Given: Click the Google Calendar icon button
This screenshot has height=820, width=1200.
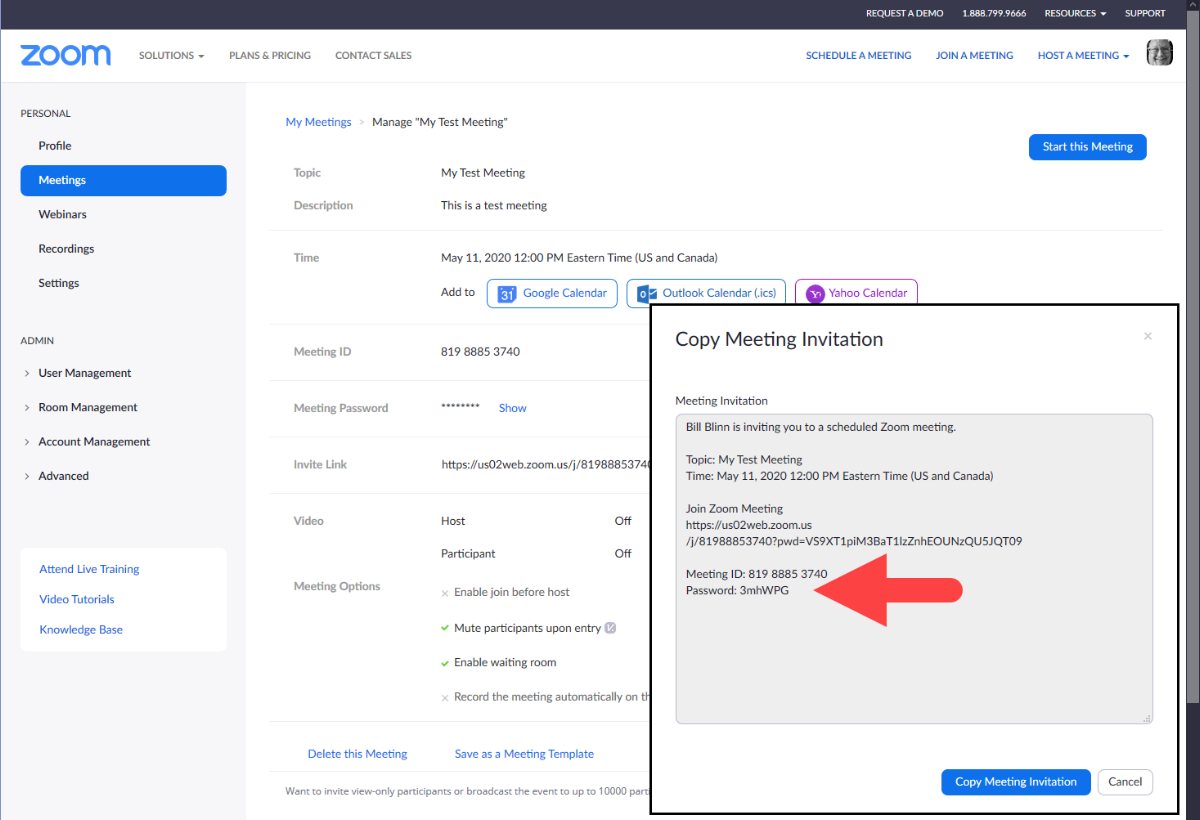Looking at the screenshot, I should pos(552,293).
